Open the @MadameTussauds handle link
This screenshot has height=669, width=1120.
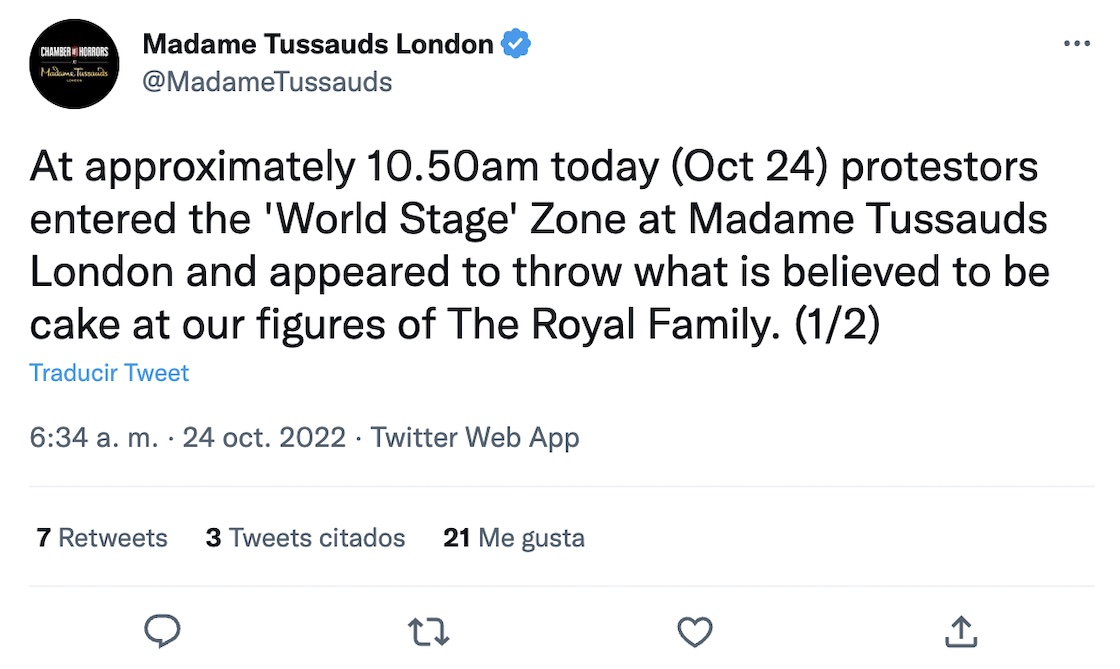tap(267, 81)
